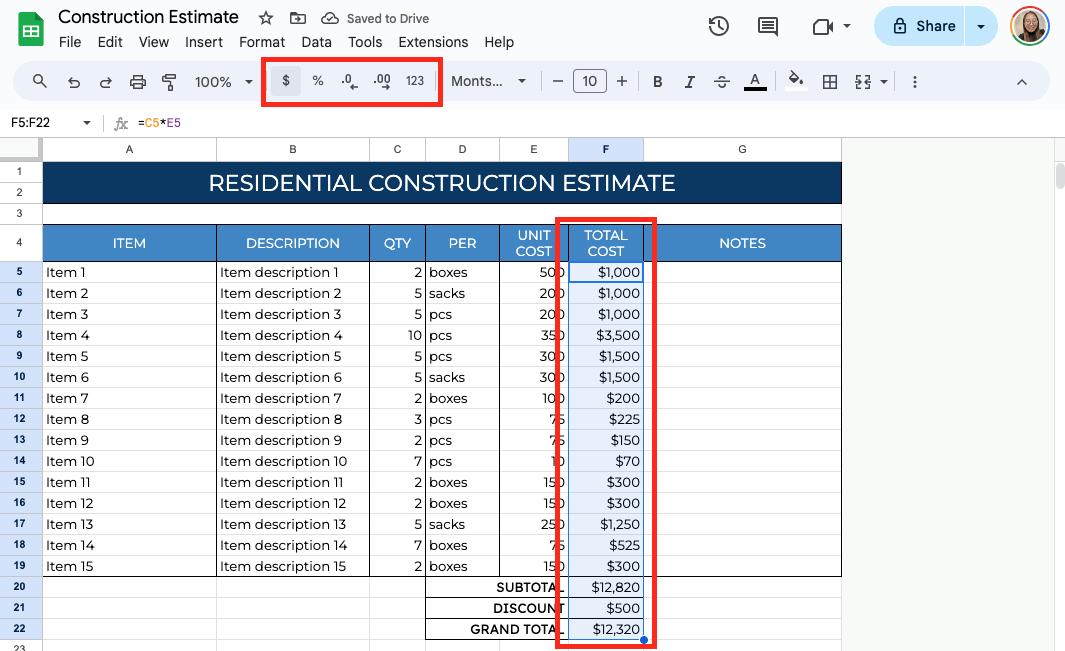Open the 100% zoom dropdown
This screenshot has height=651, width=1065.
click(224, 82)
